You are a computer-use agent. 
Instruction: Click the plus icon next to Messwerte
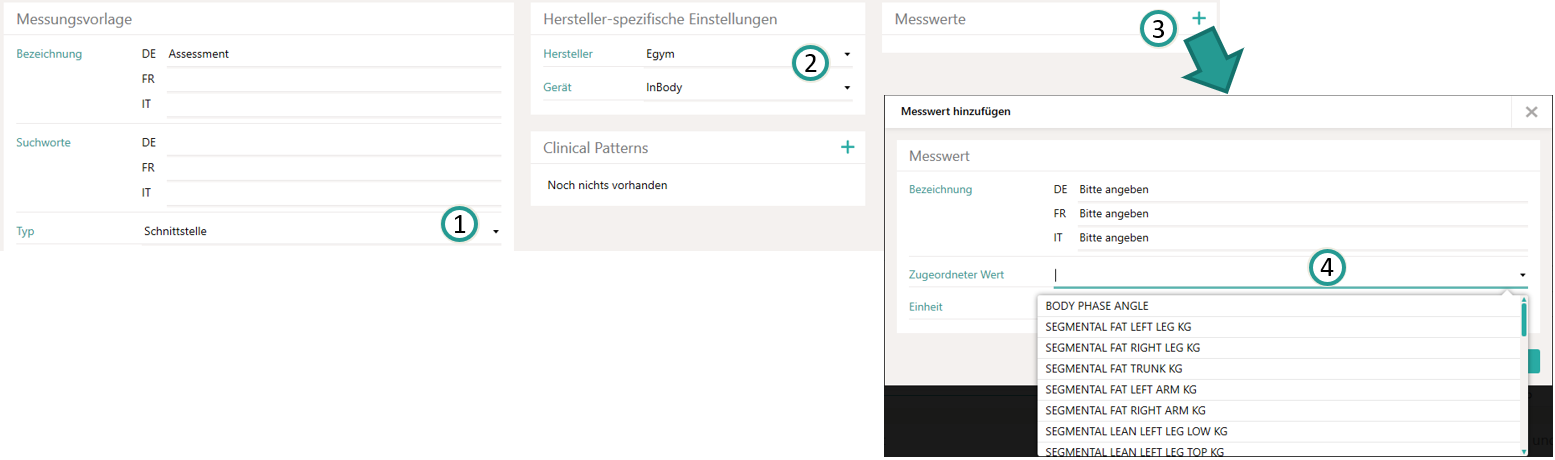pos(1199,18)
